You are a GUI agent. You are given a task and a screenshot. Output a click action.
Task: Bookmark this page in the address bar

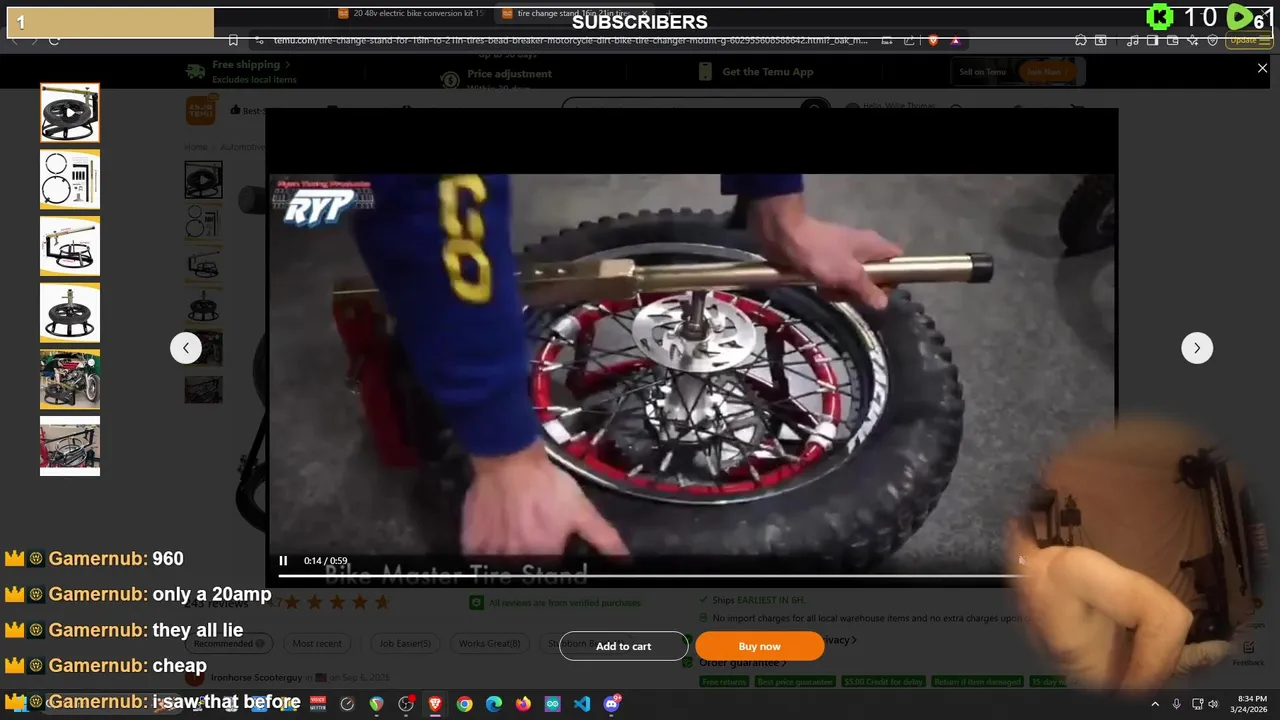click(x=233, y=40)
